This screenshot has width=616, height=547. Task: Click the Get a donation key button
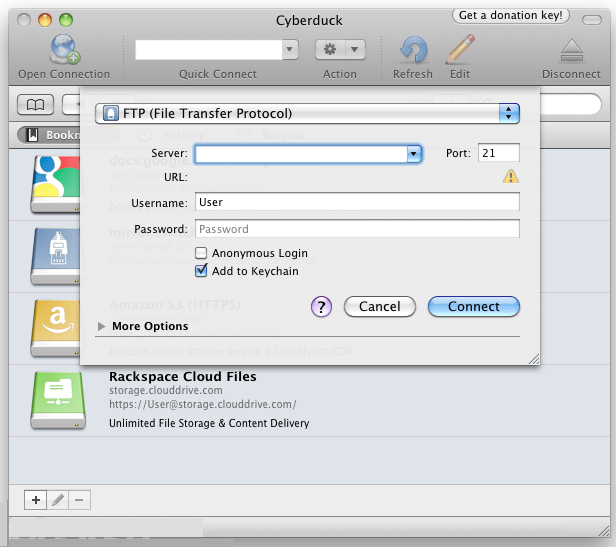510,15
